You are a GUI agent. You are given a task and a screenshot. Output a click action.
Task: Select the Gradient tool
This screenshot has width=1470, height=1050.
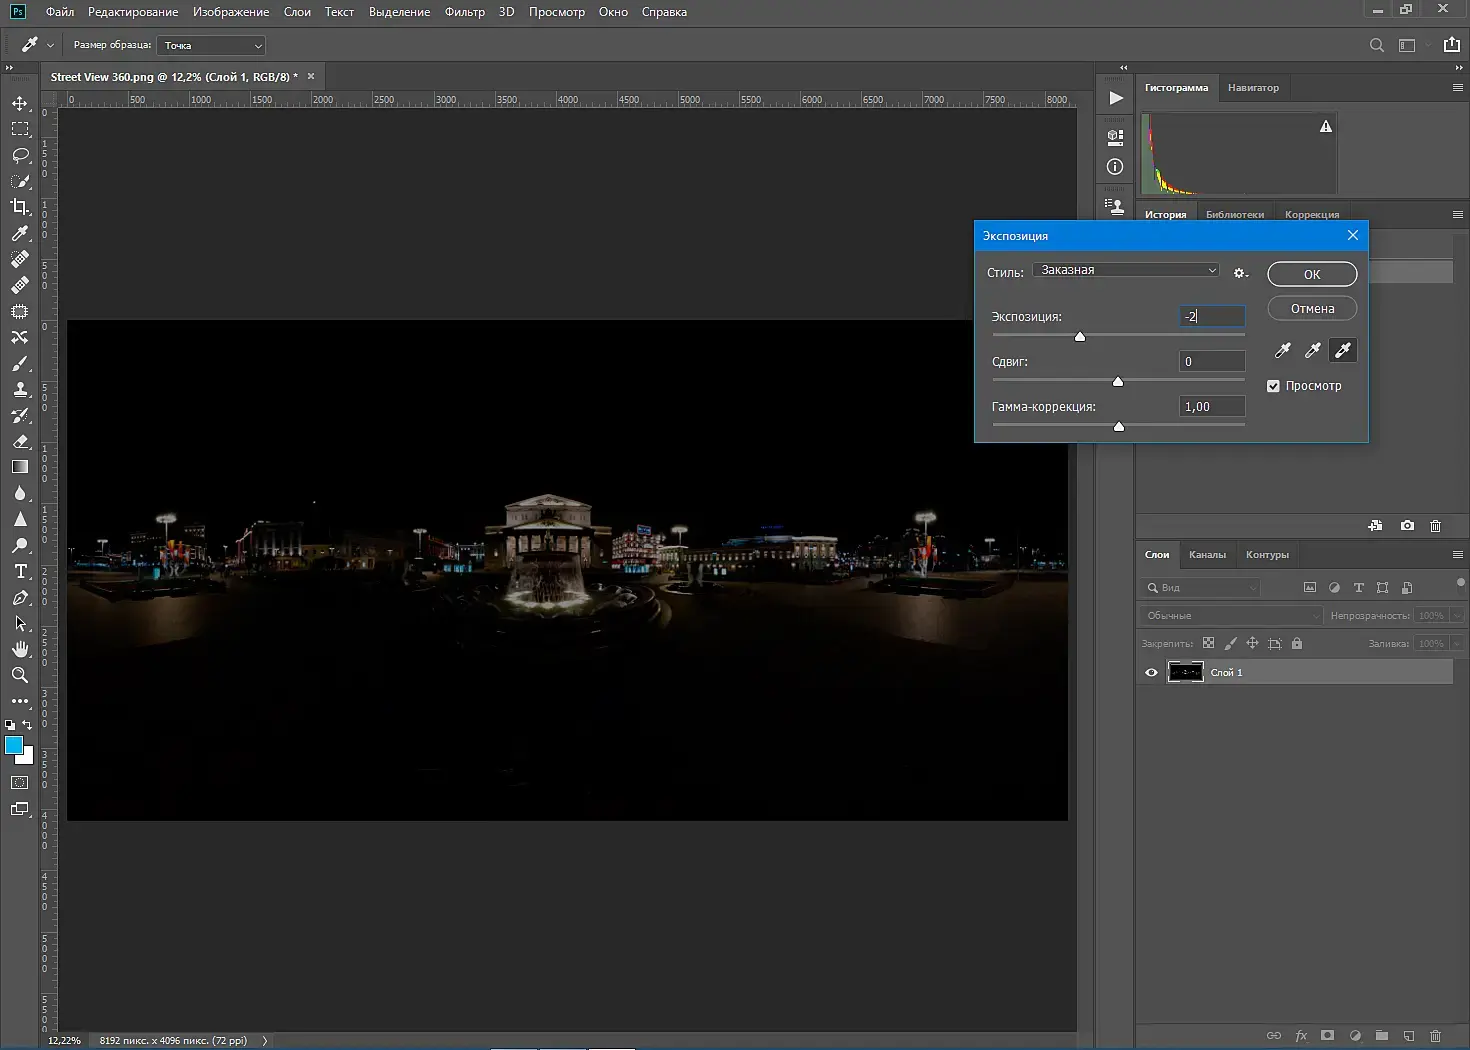coord(20,467)
